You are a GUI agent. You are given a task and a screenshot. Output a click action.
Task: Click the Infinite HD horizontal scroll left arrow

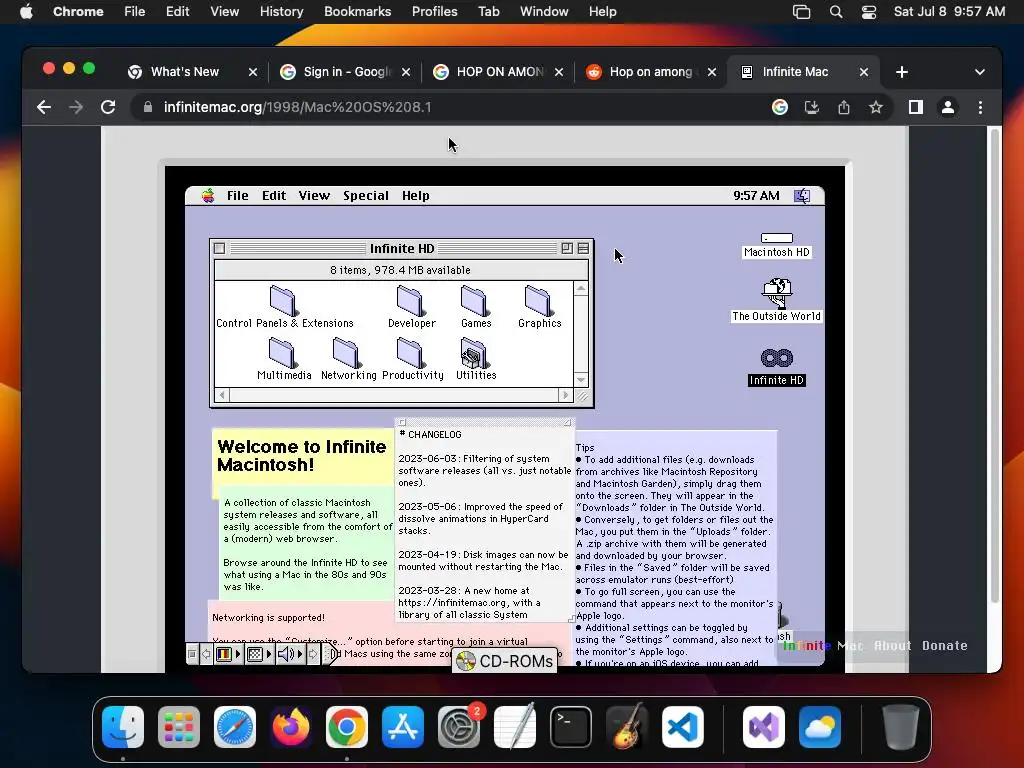[x=222, y=395]
